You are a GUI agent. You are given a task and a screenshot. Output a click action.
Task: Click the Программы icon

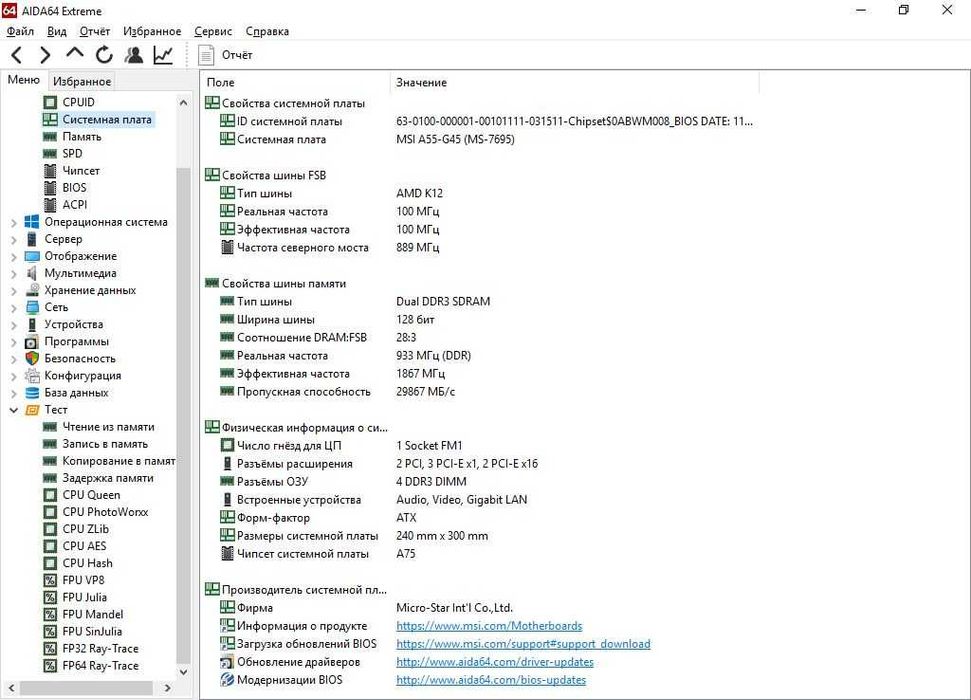coord(32,342)
